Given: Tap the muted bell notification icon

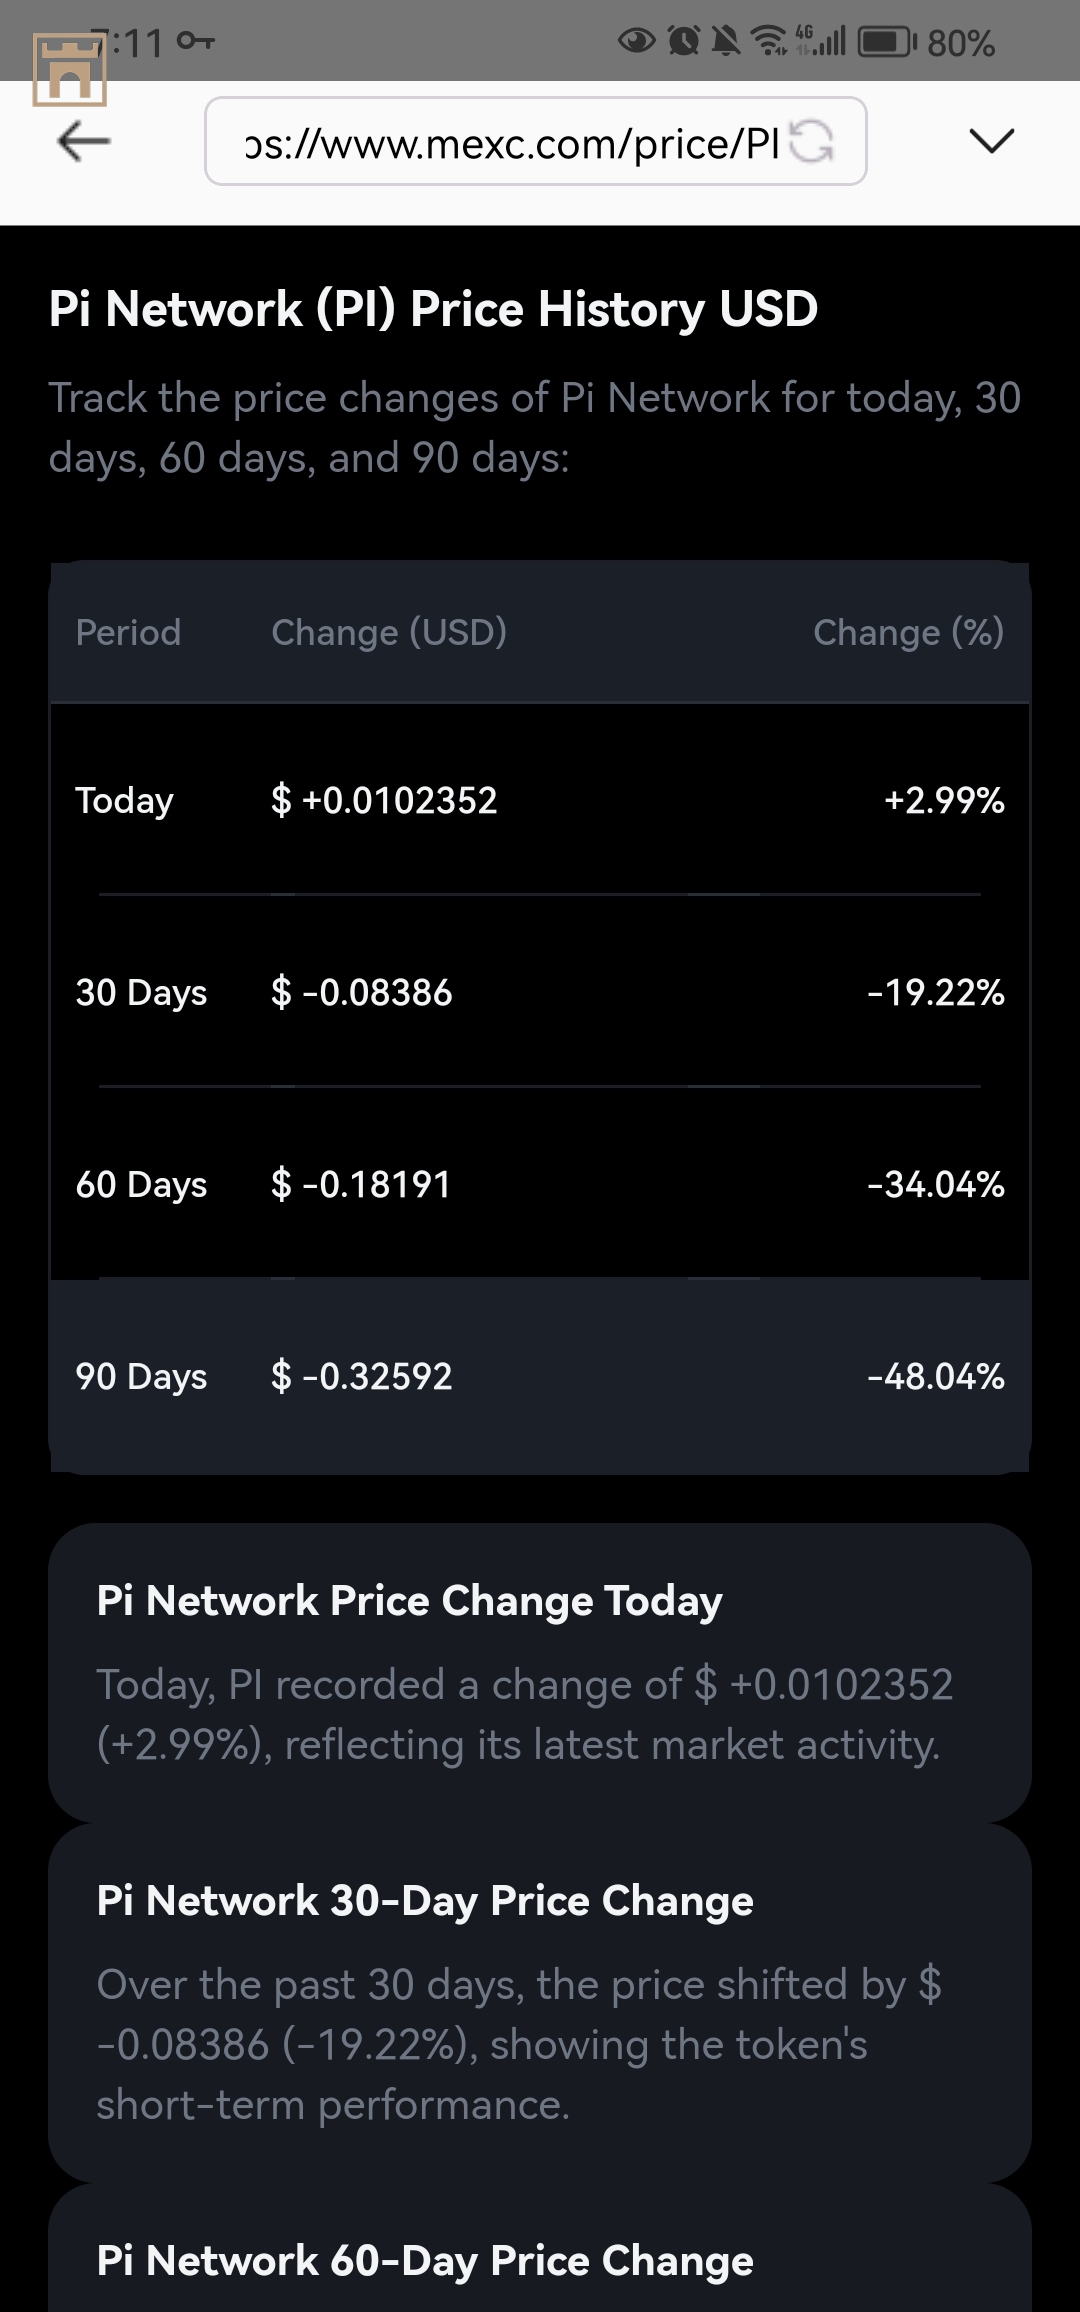Looking at the screenshot, I should 727,42.
